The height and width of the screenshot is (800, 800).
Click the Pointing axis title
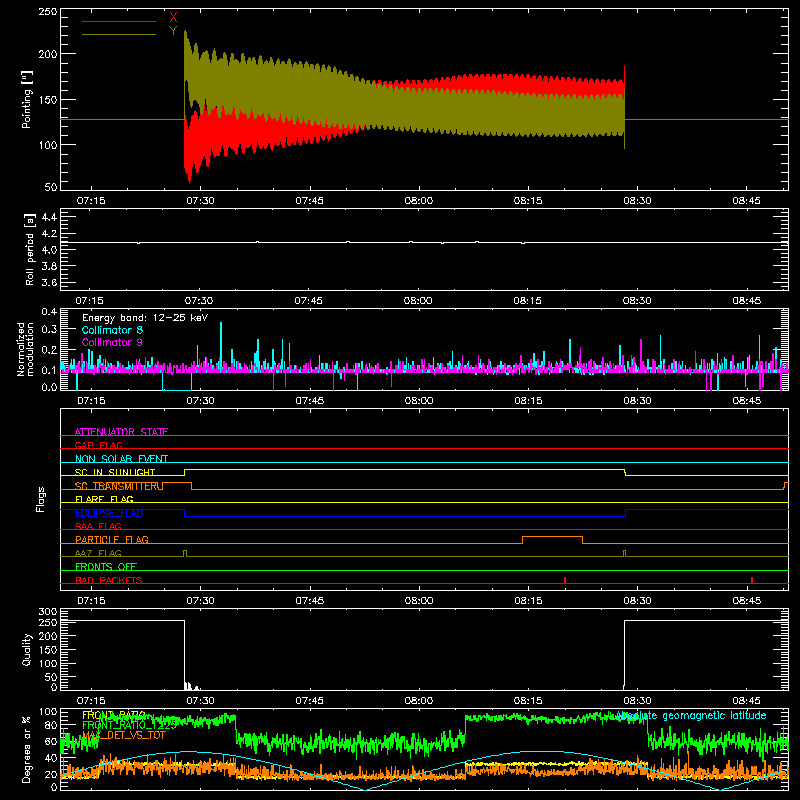[x=27, y=99]
